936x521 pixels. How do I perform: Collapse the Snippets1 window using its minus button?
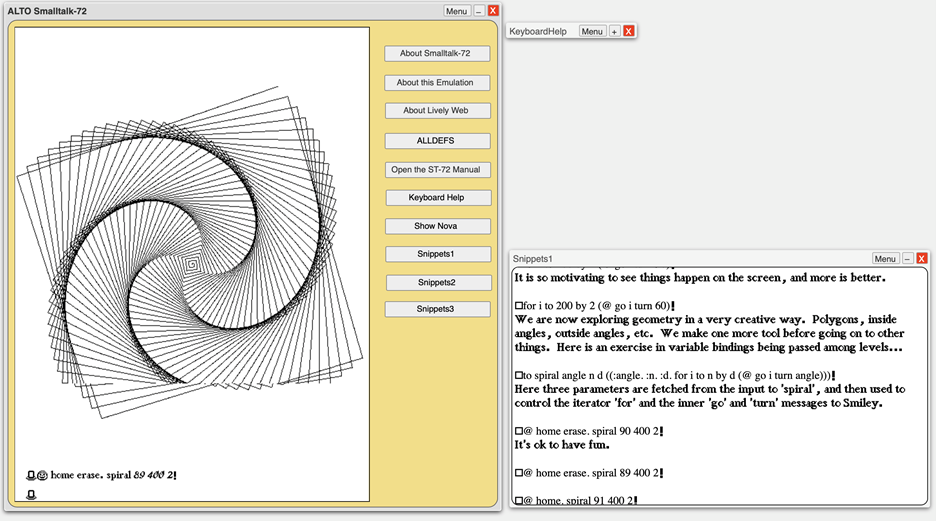[907, 258]
